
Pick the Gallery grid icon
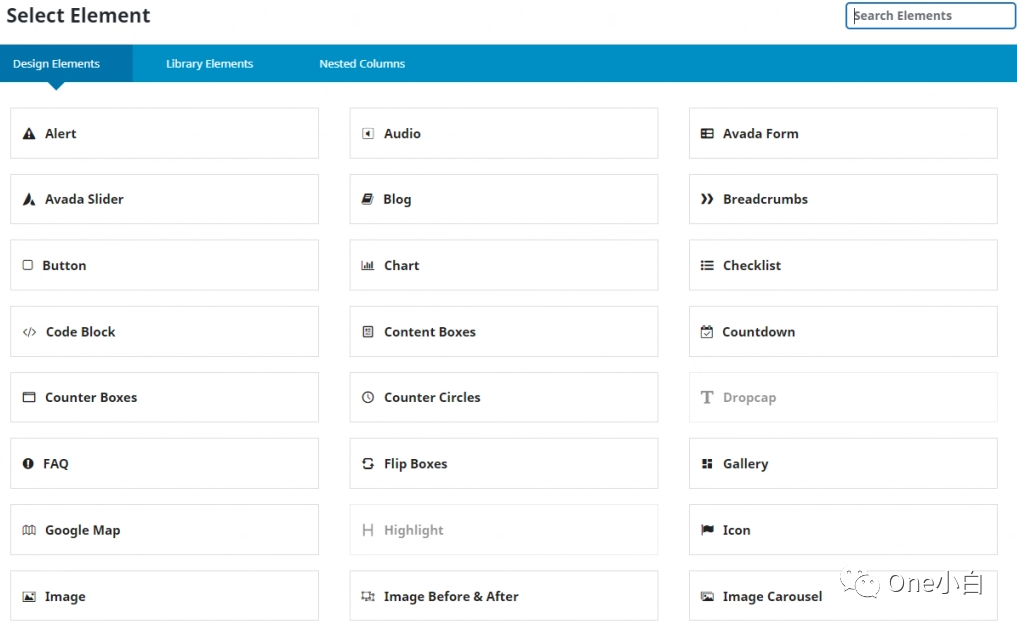707,464
